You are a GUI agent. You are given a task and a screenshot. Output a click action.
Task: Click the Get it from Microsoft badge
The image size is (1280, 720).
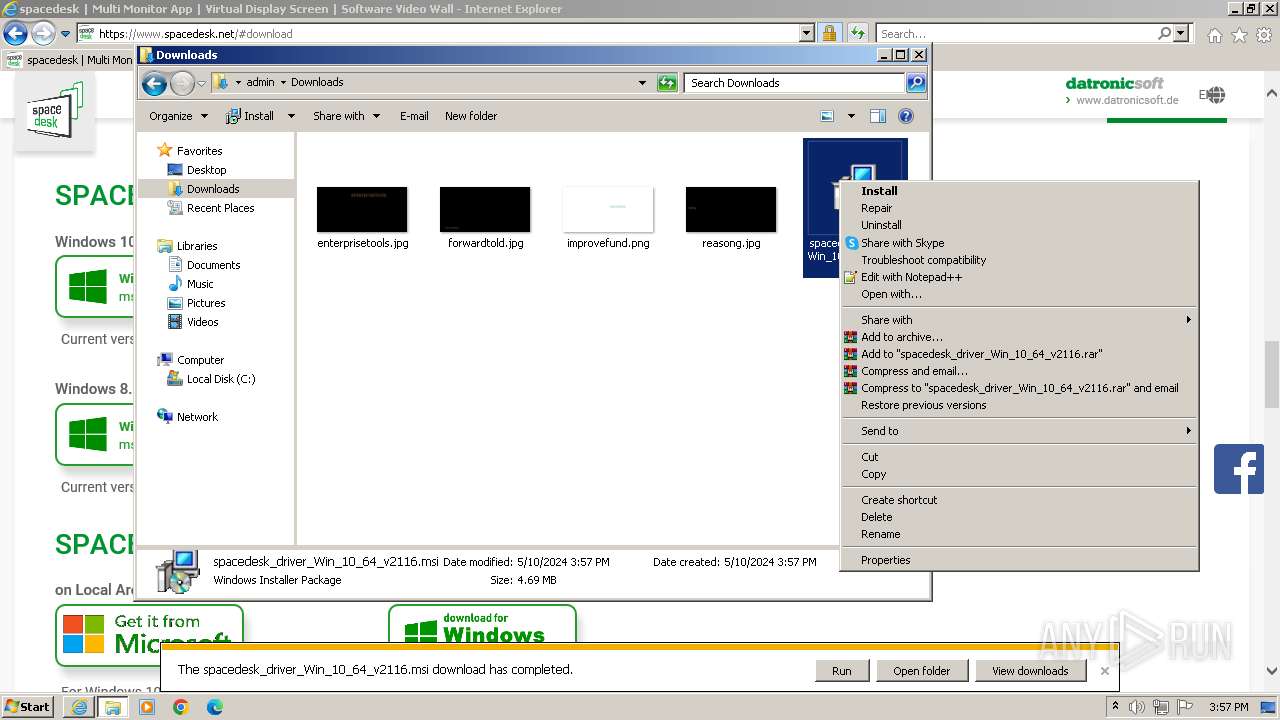[x=149, y=635]
